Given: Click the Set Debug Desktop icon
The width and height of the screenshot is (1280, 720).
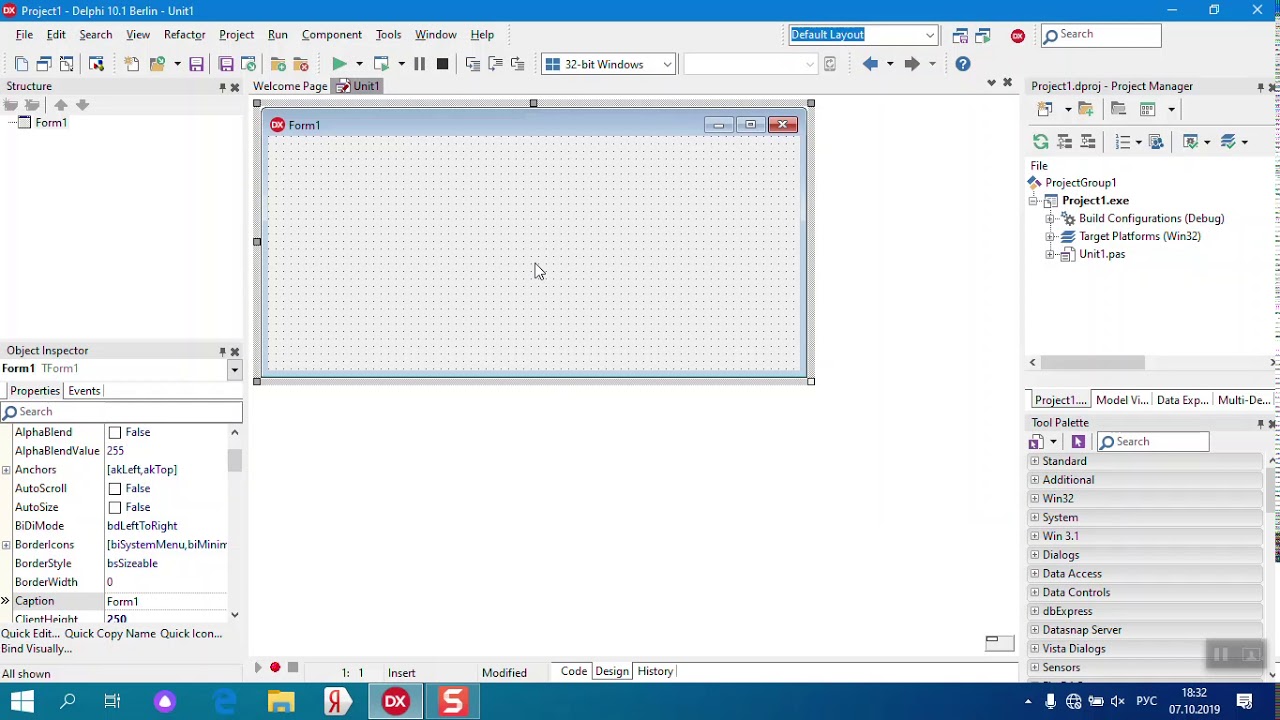Looking at the screenshot, I should (982, 35).
